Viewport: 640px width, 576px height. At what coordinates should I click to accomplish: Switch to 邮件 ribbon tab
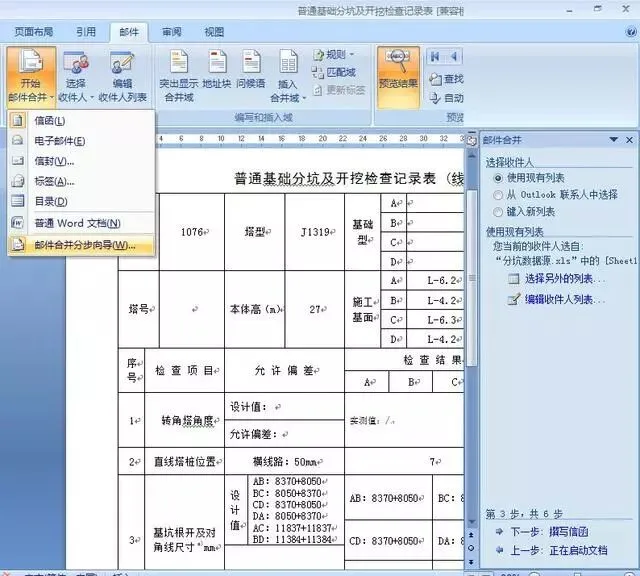click(x=129, y=32)
